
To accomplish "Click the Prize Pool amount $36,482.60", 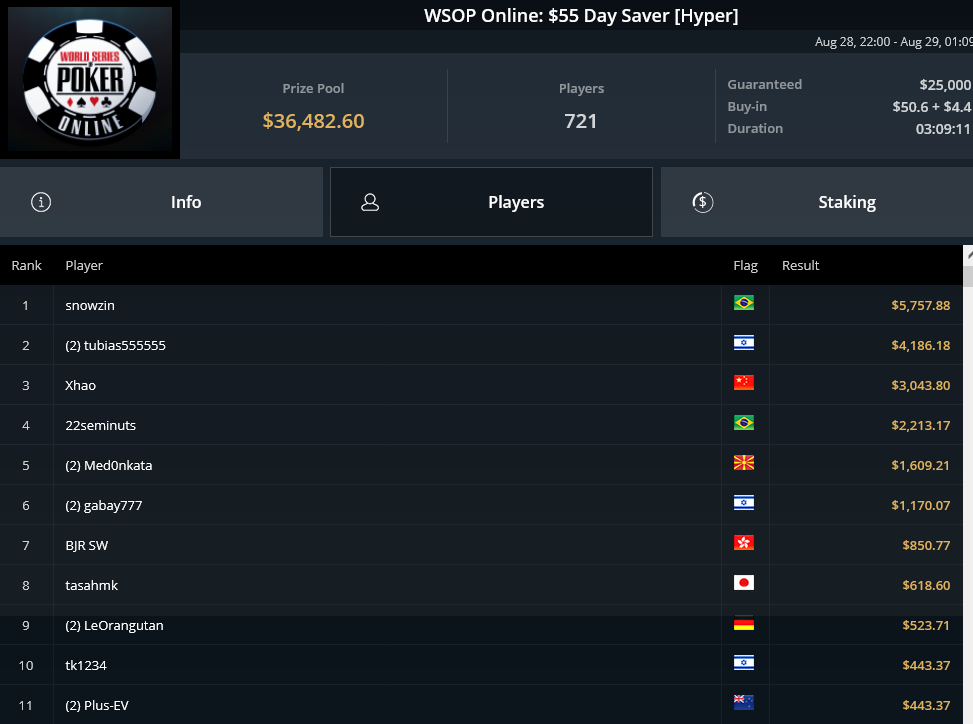I will [x=313, y=121].
